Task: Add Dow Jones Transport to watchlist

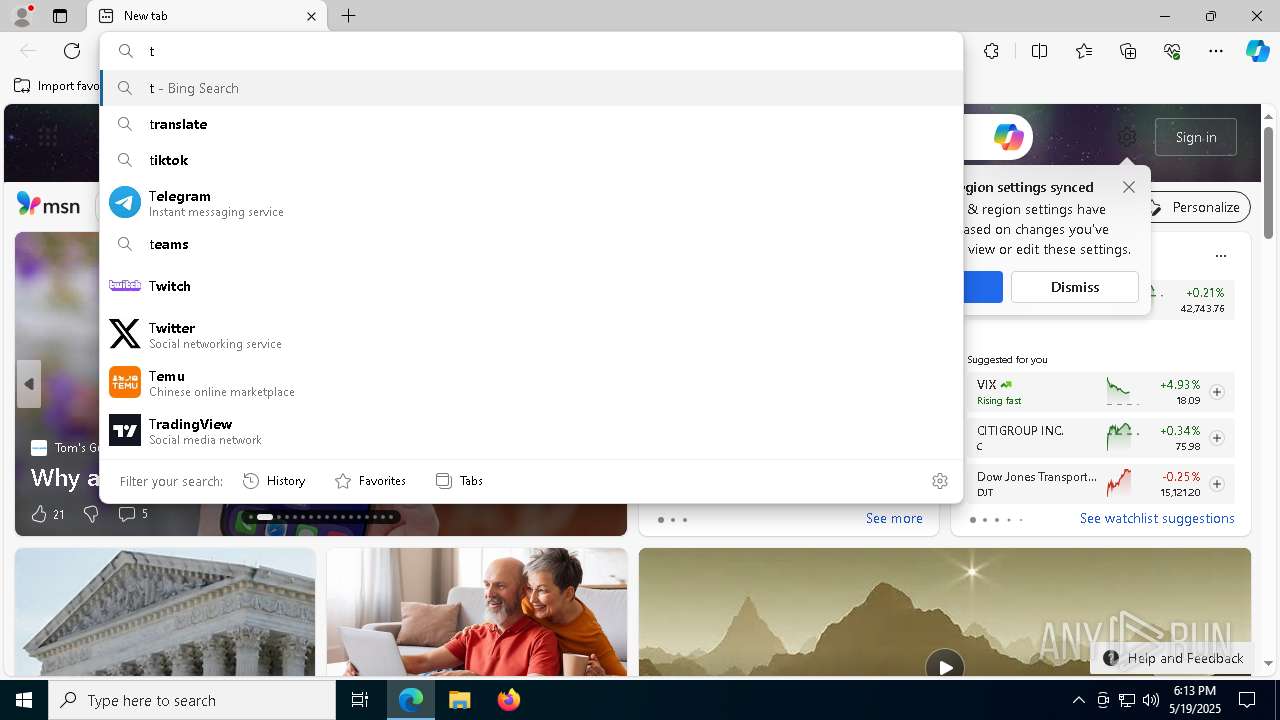Action: tap(1216, 484)
